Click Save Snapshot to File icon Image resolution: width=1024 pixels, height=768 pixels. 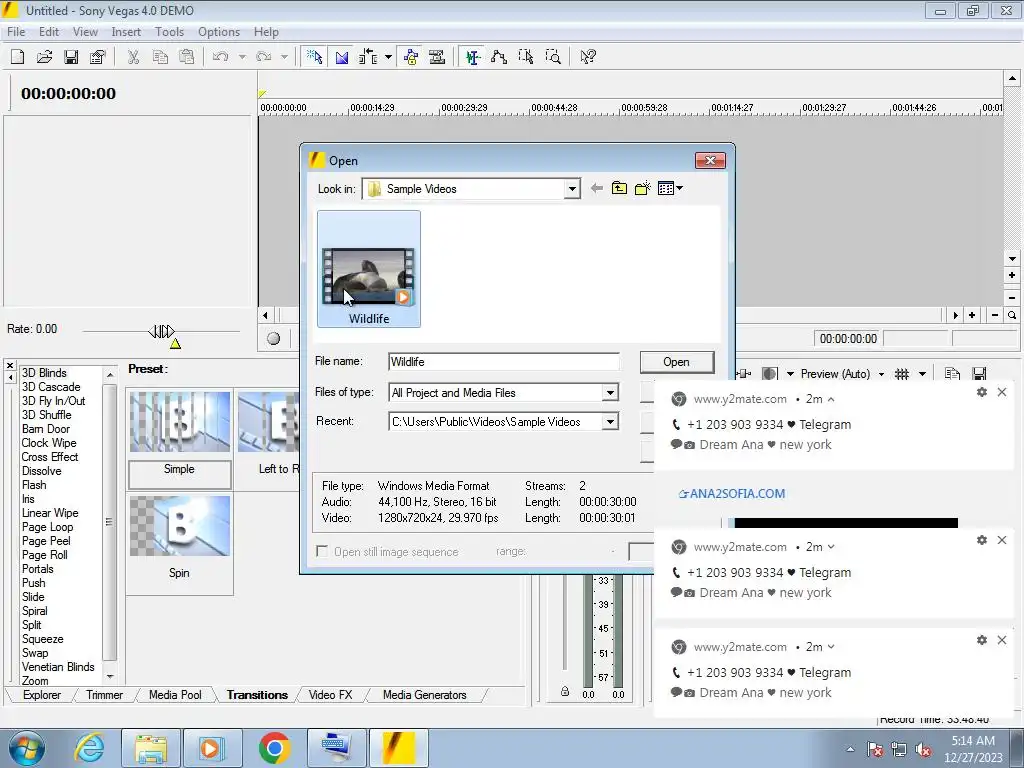[979, 374]
